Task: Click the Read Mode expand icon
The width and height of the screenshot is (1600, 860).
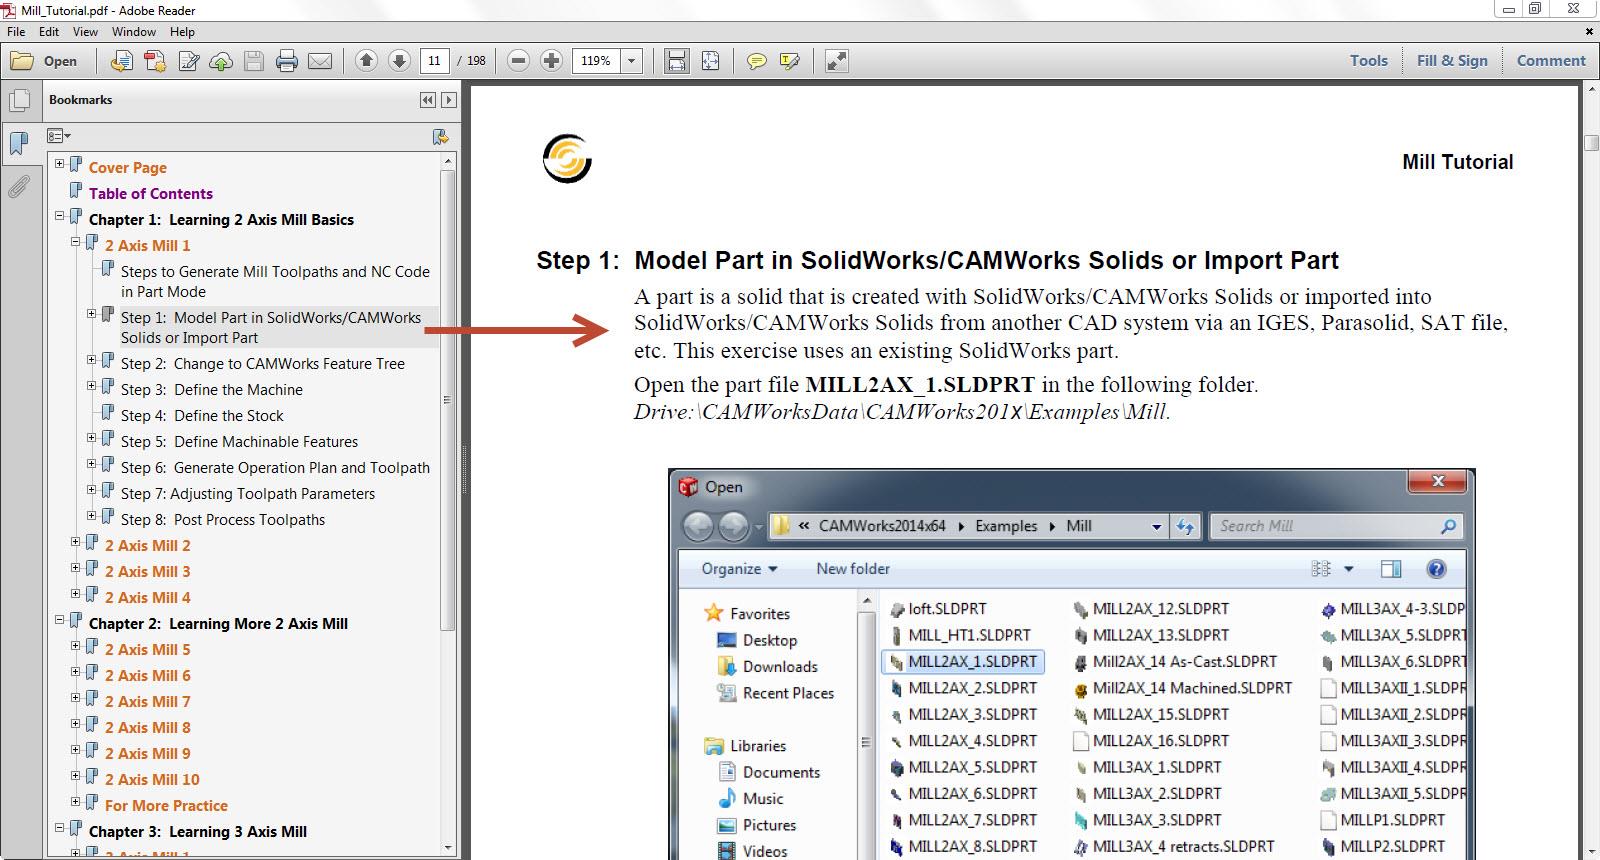Action: (837, 61)
